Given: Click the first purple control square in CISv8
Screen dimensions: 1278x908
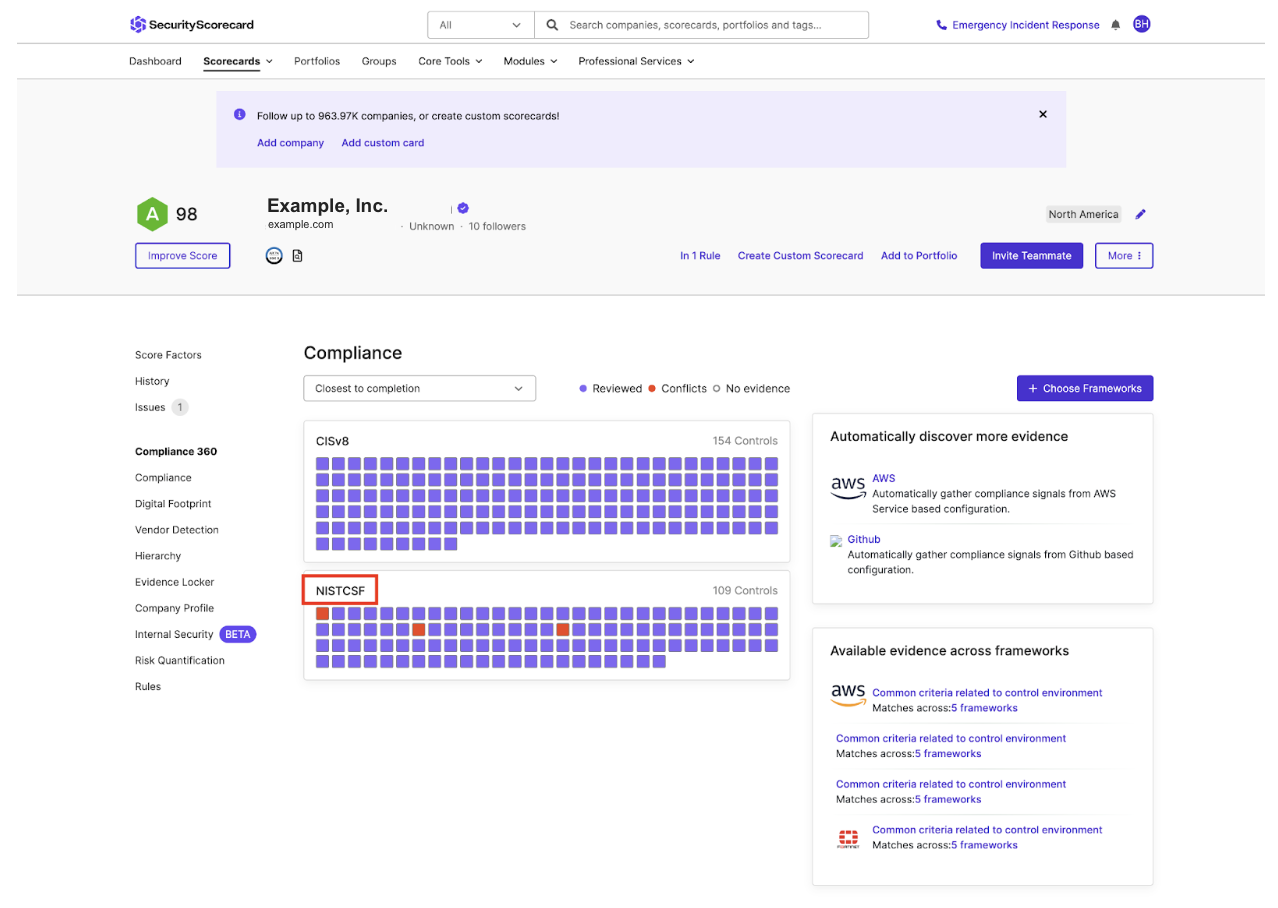Looking at the screenshot, I should point(323,464).
